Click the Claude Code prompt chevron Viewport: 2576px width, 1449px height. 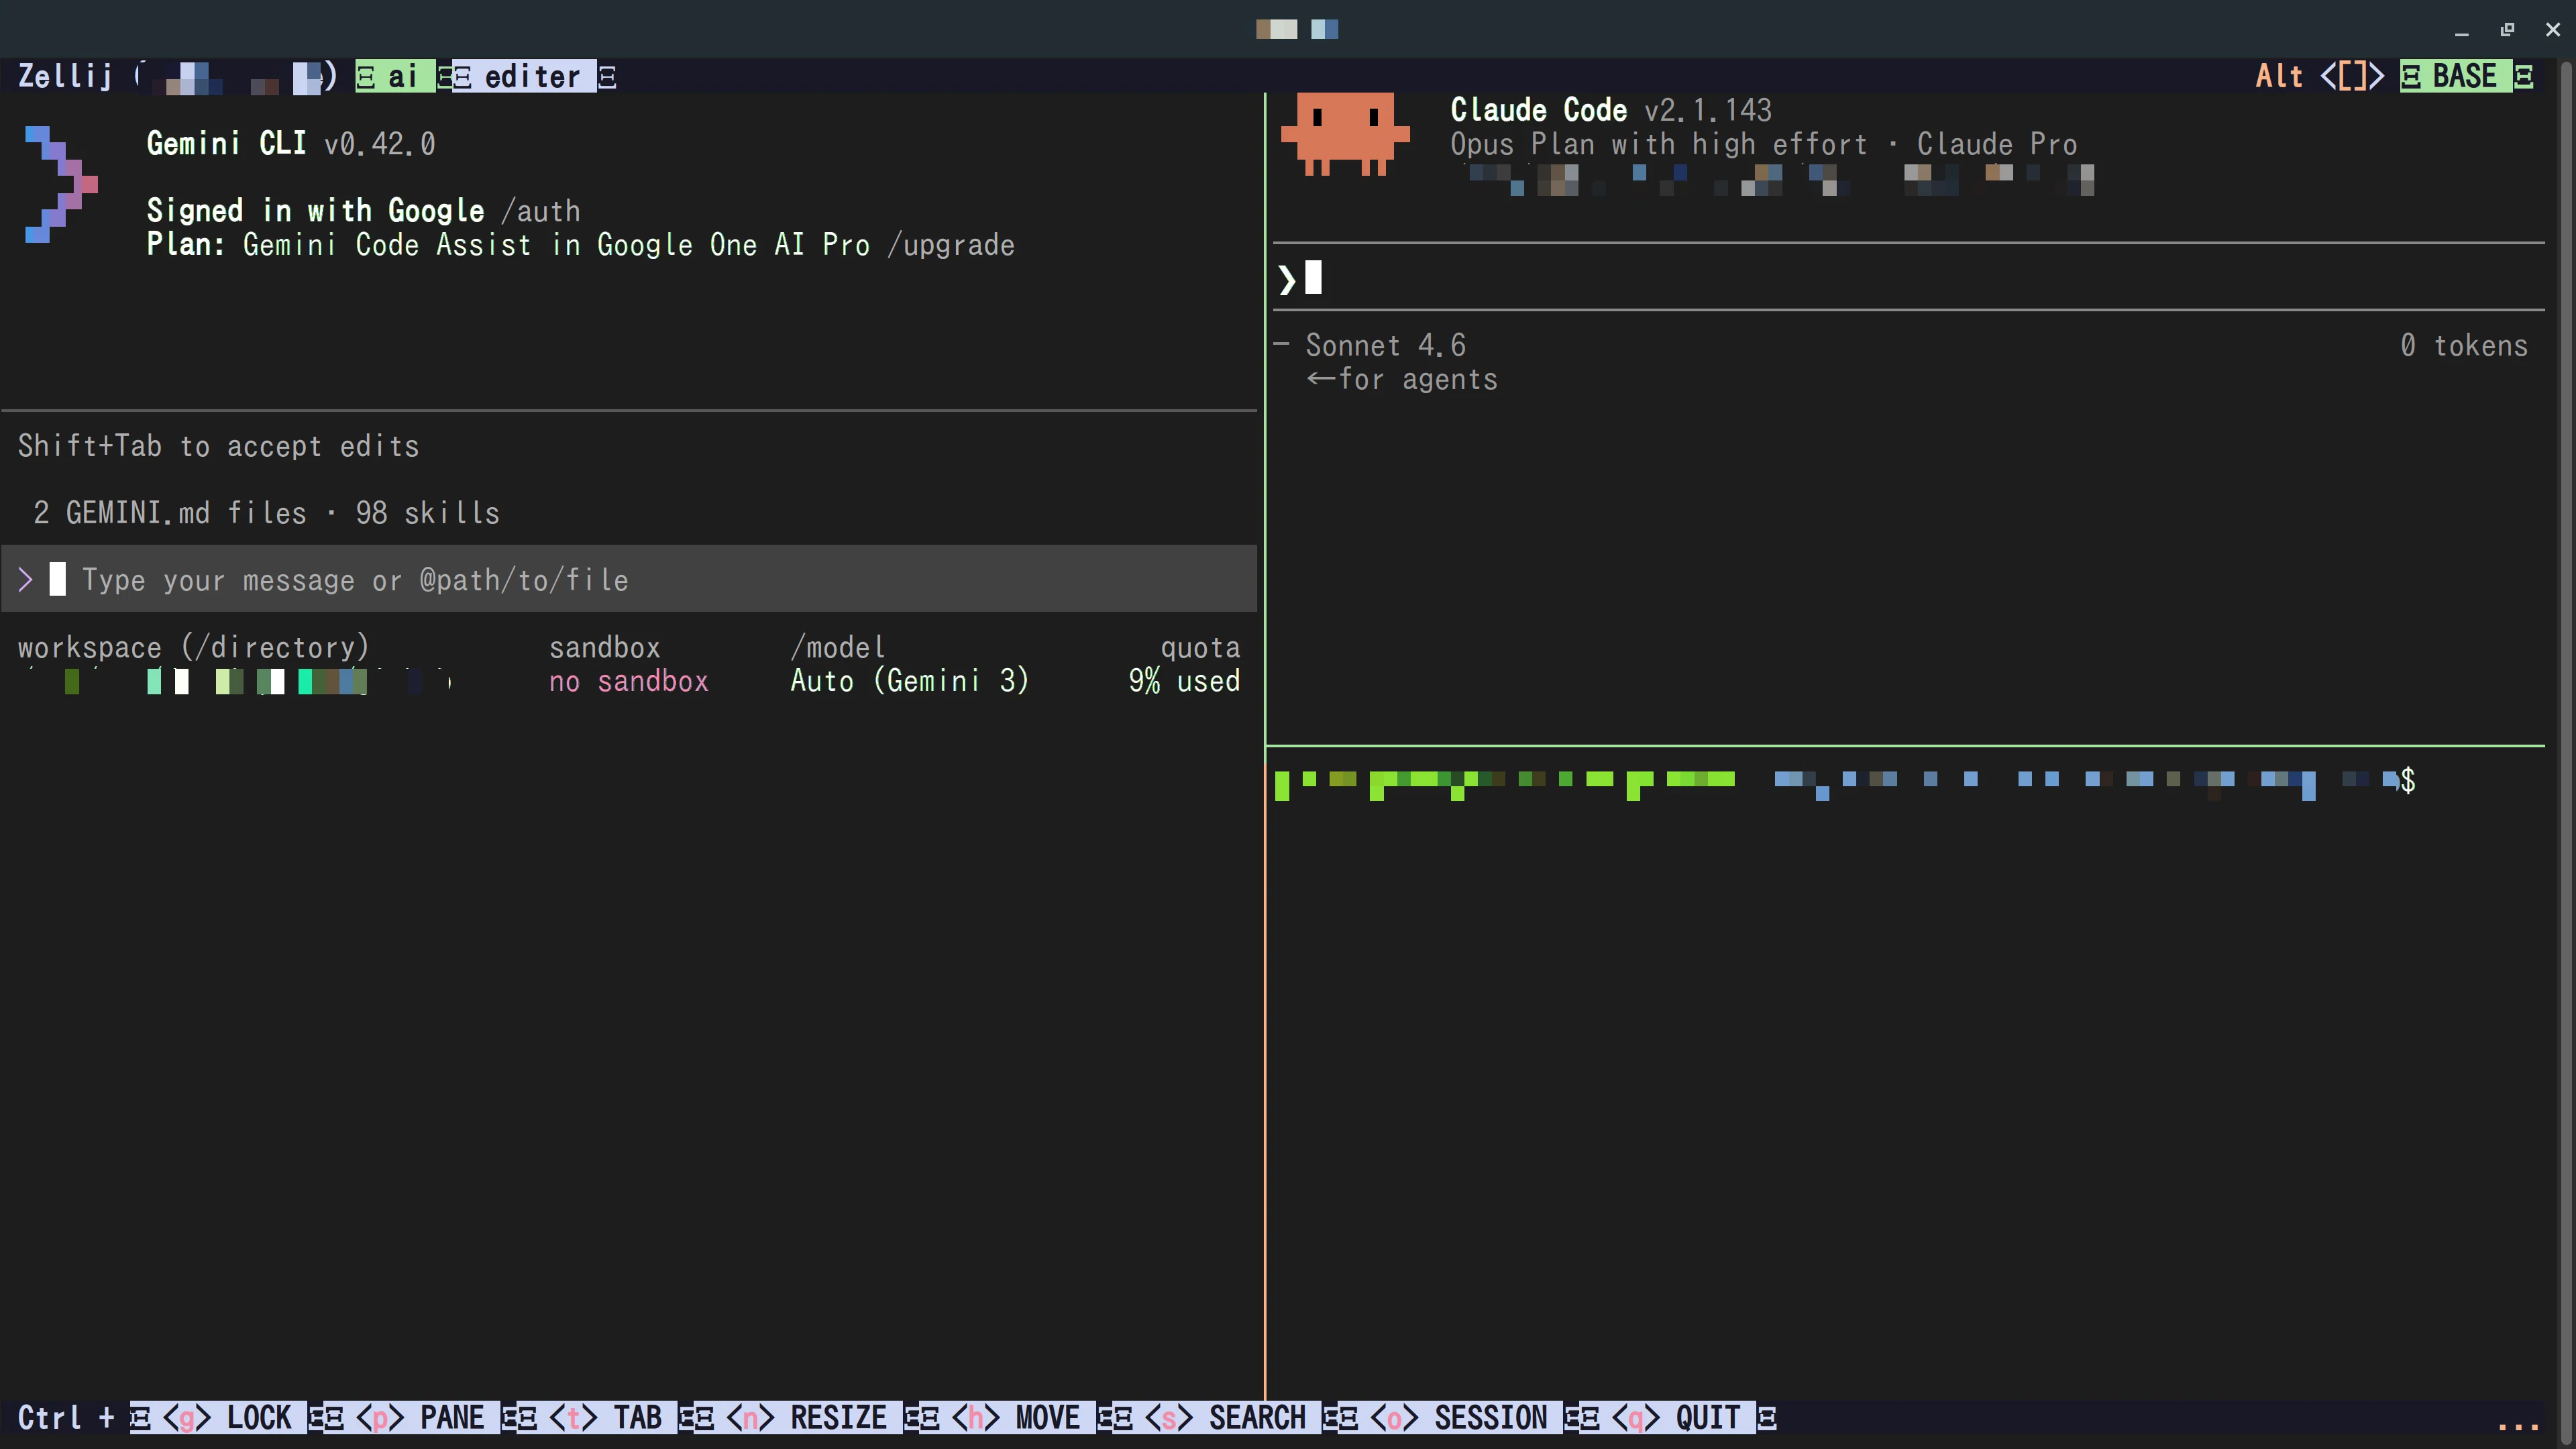(x=1287, y=279)
